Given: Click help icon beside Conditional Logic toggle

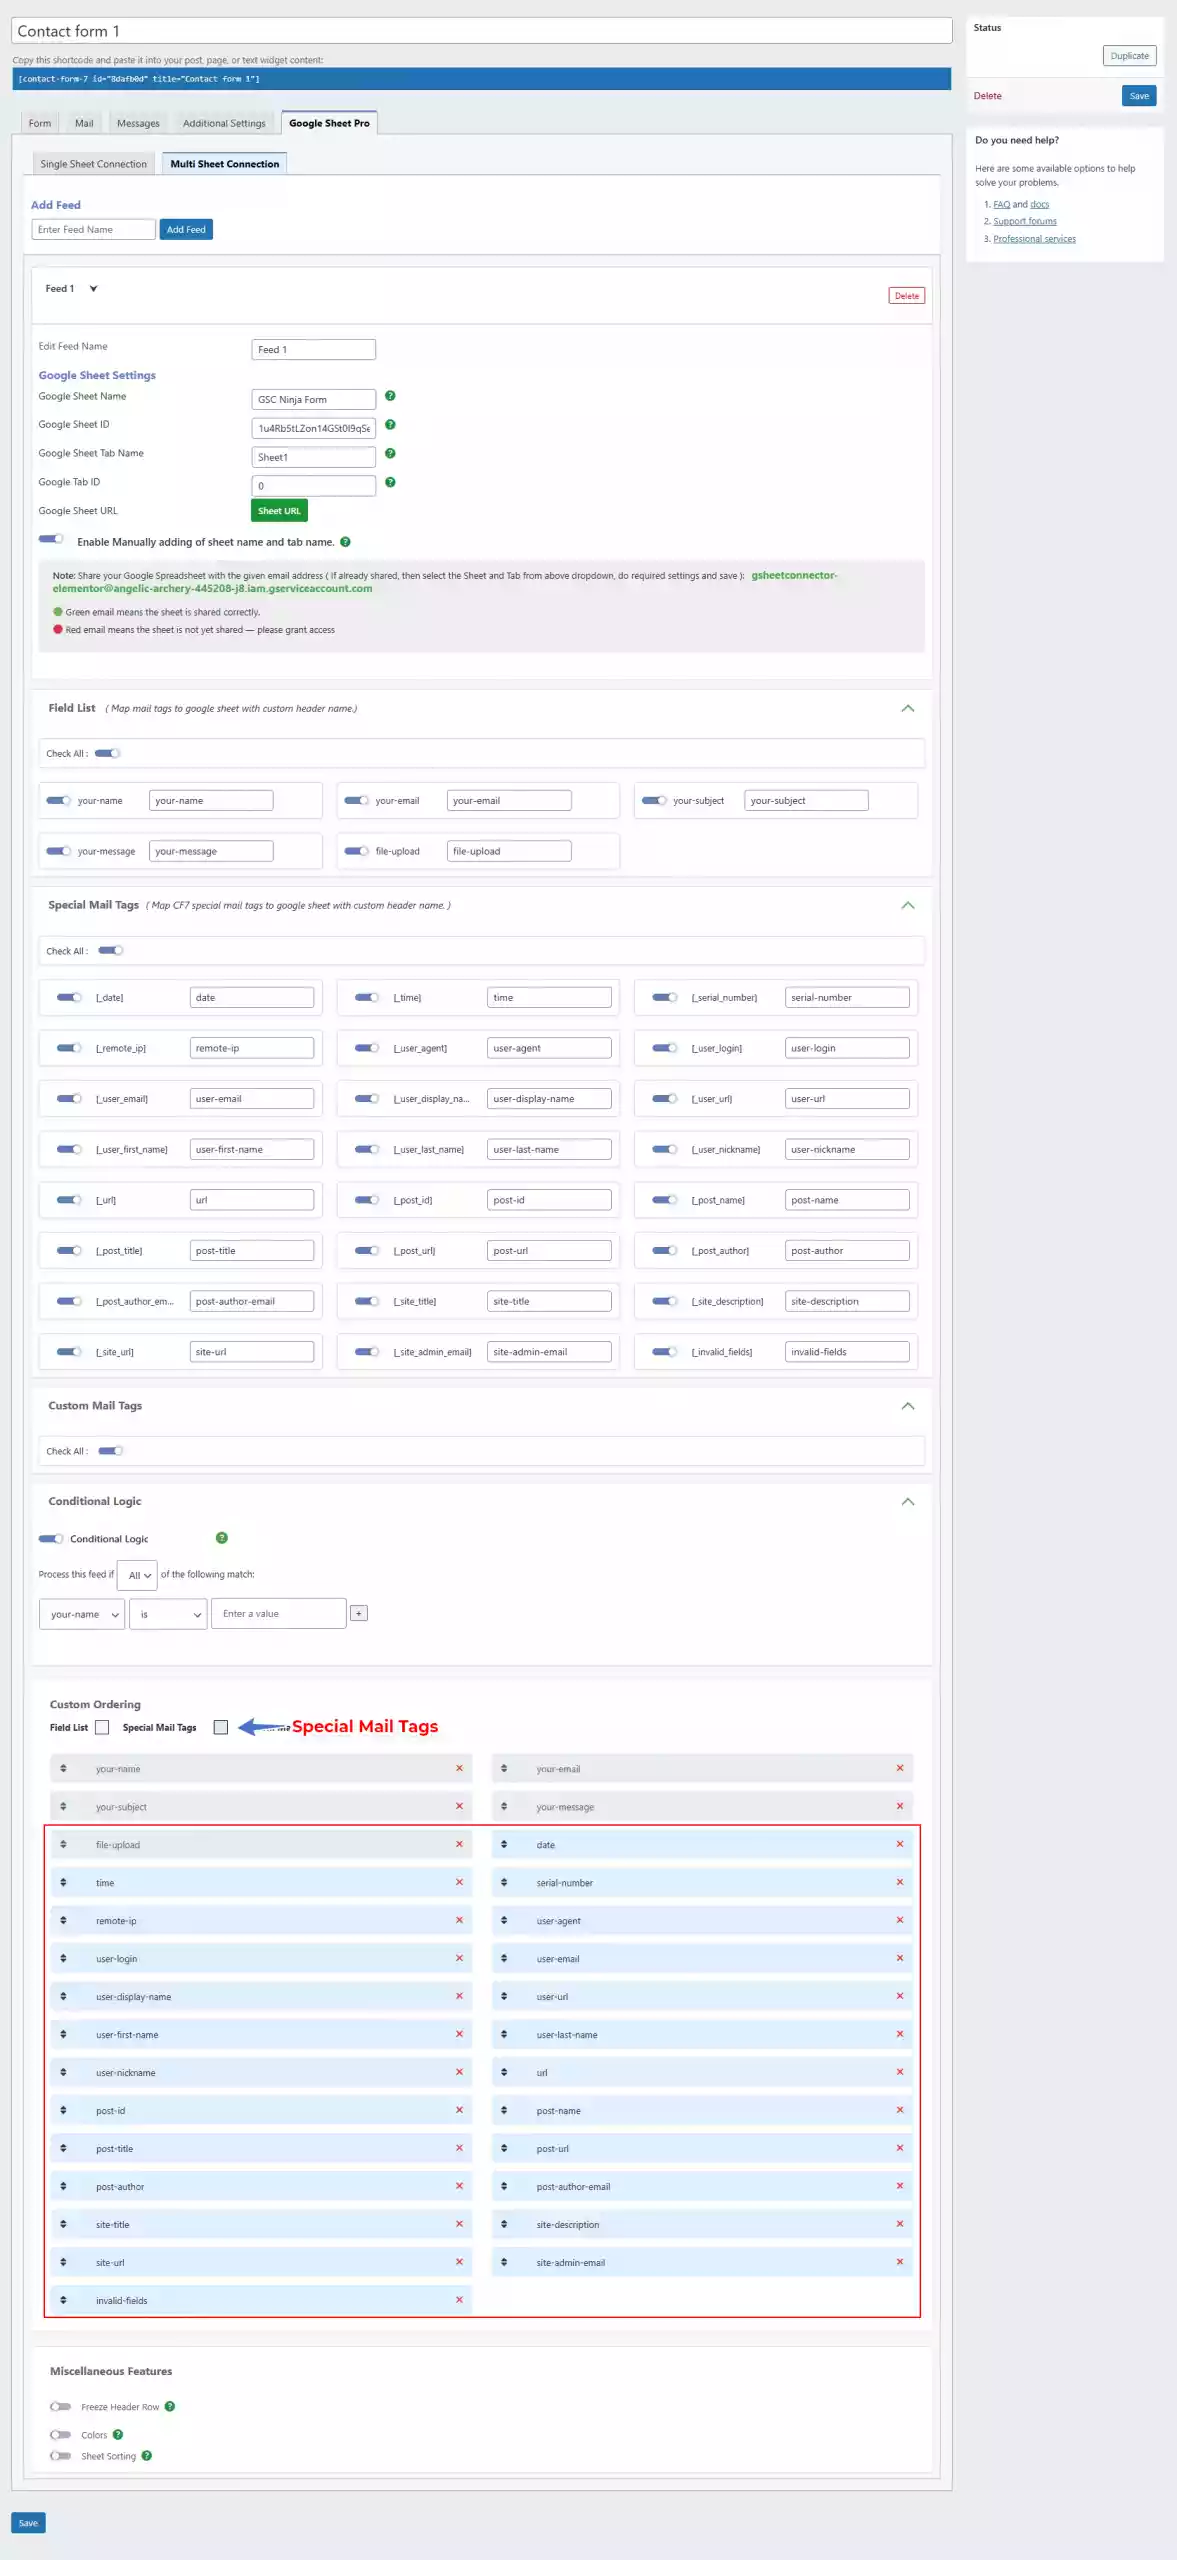Looking at the screenshot, I should (222, 1538).
